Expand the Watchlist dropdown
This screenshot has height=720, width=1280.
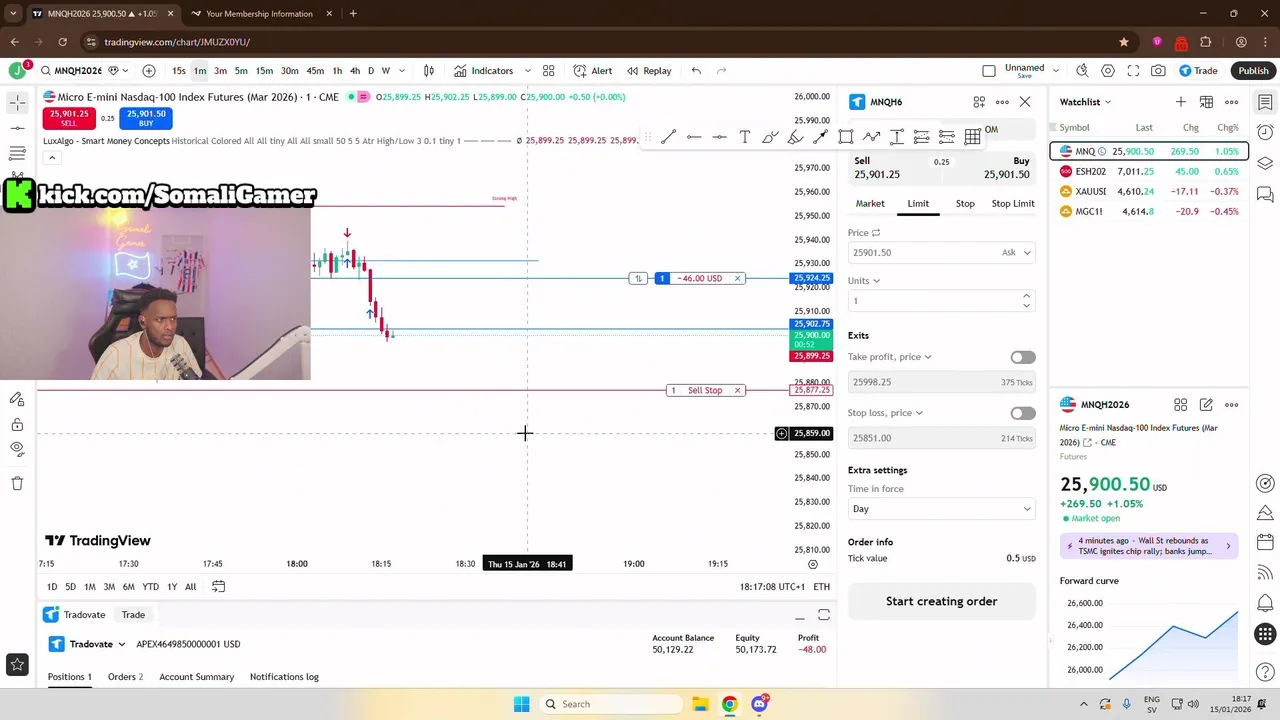[1085, 102]
